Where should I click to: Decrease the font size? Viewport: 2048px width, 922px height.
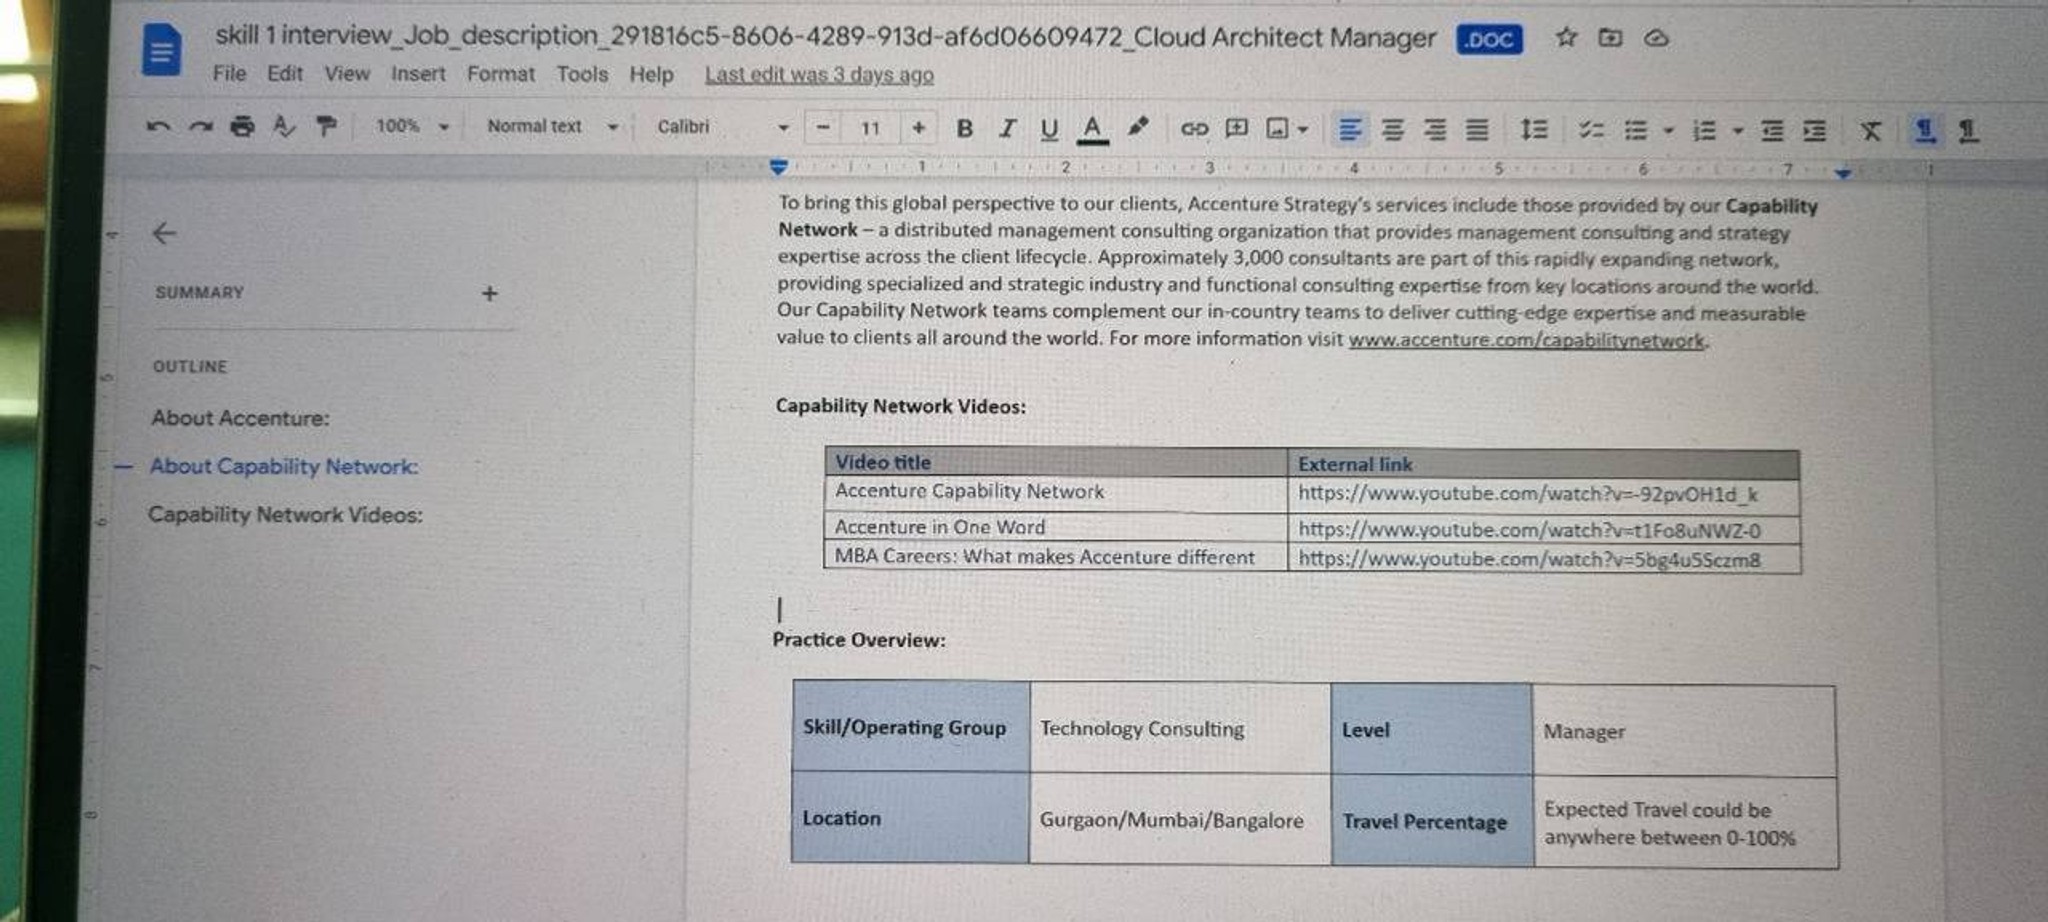[823, 127]
